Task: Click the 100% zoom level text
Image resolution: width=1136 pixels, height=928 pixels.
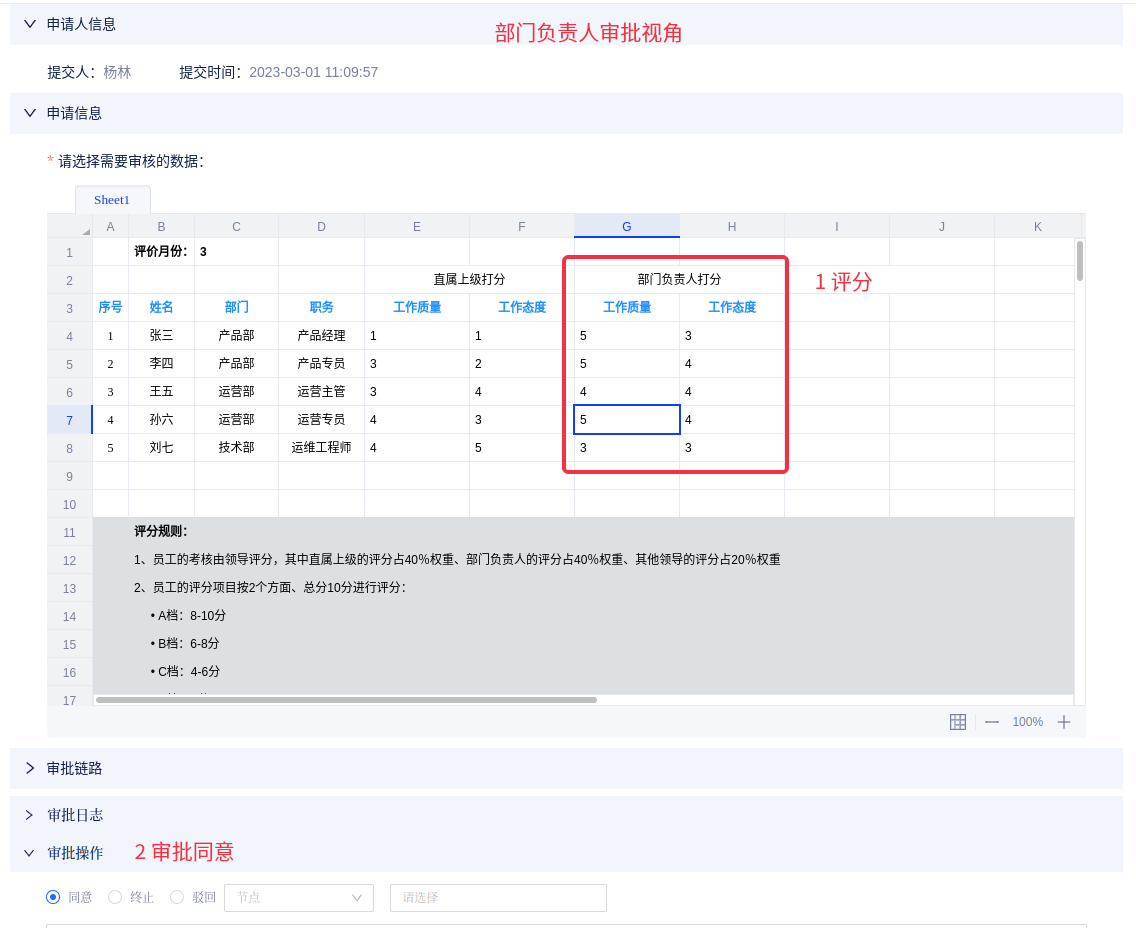Action: pyautogui.click(x=1027, y=722)
